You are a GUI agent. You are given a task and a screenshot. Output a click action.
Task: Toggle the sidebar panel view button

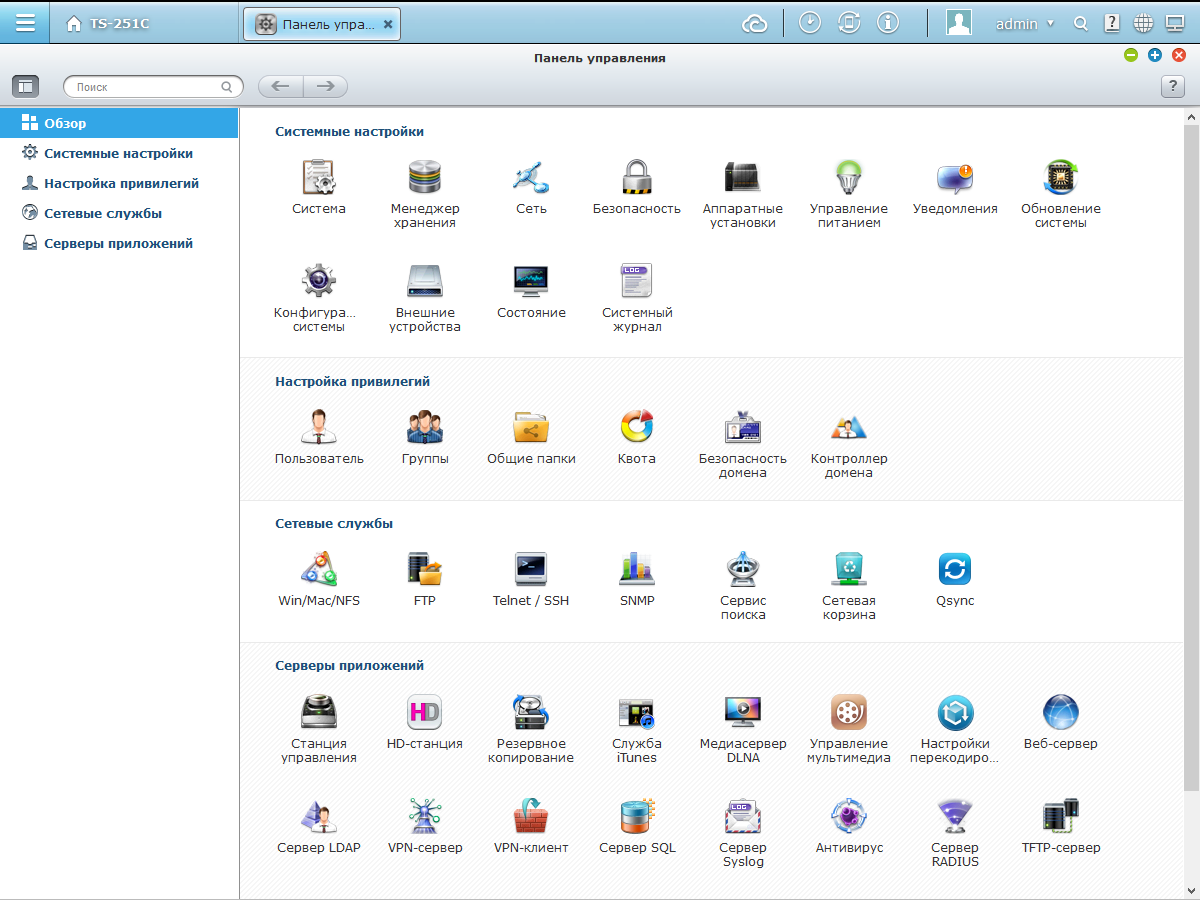25,87
